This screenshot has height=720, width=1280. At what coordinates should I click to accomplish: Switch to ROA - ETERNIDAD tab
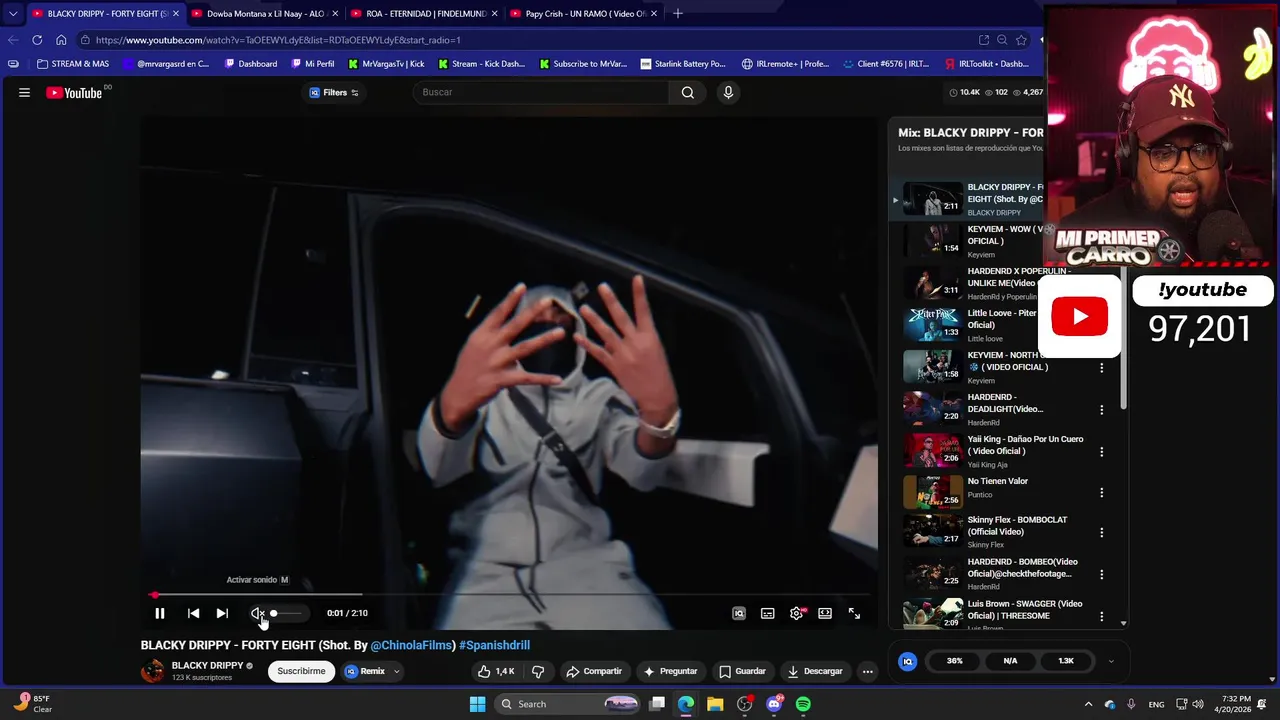424,14
